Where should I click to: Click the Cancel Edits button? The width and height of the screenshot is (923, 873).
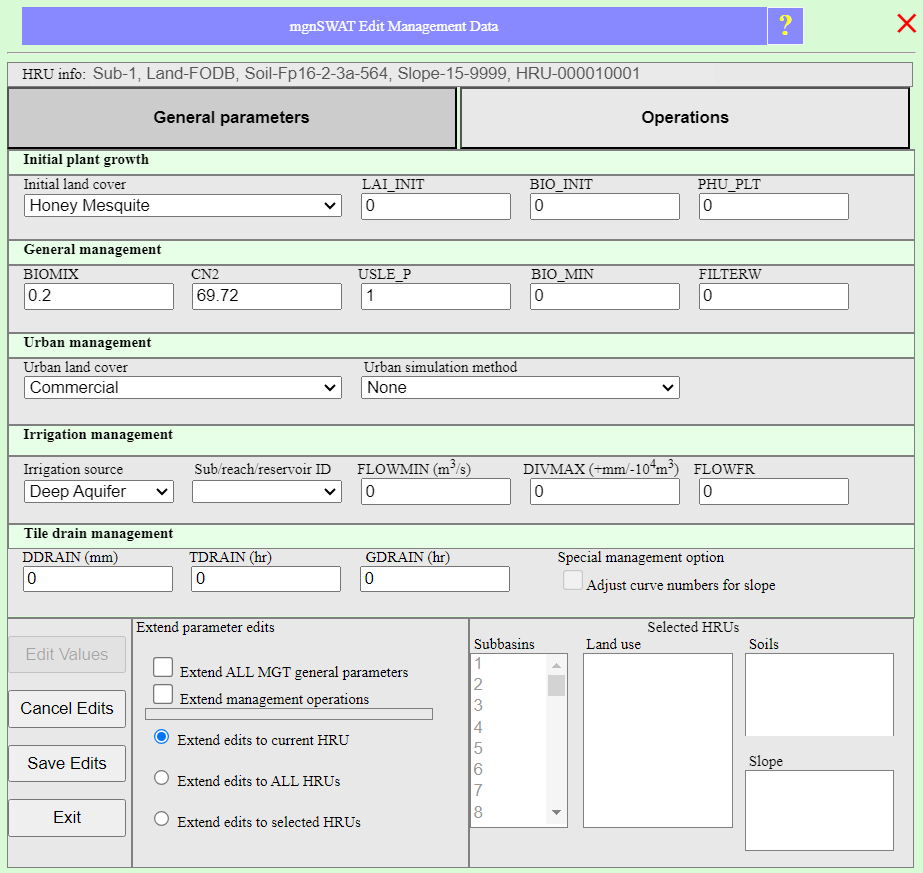pyautogui.click(x=67, y=709)
